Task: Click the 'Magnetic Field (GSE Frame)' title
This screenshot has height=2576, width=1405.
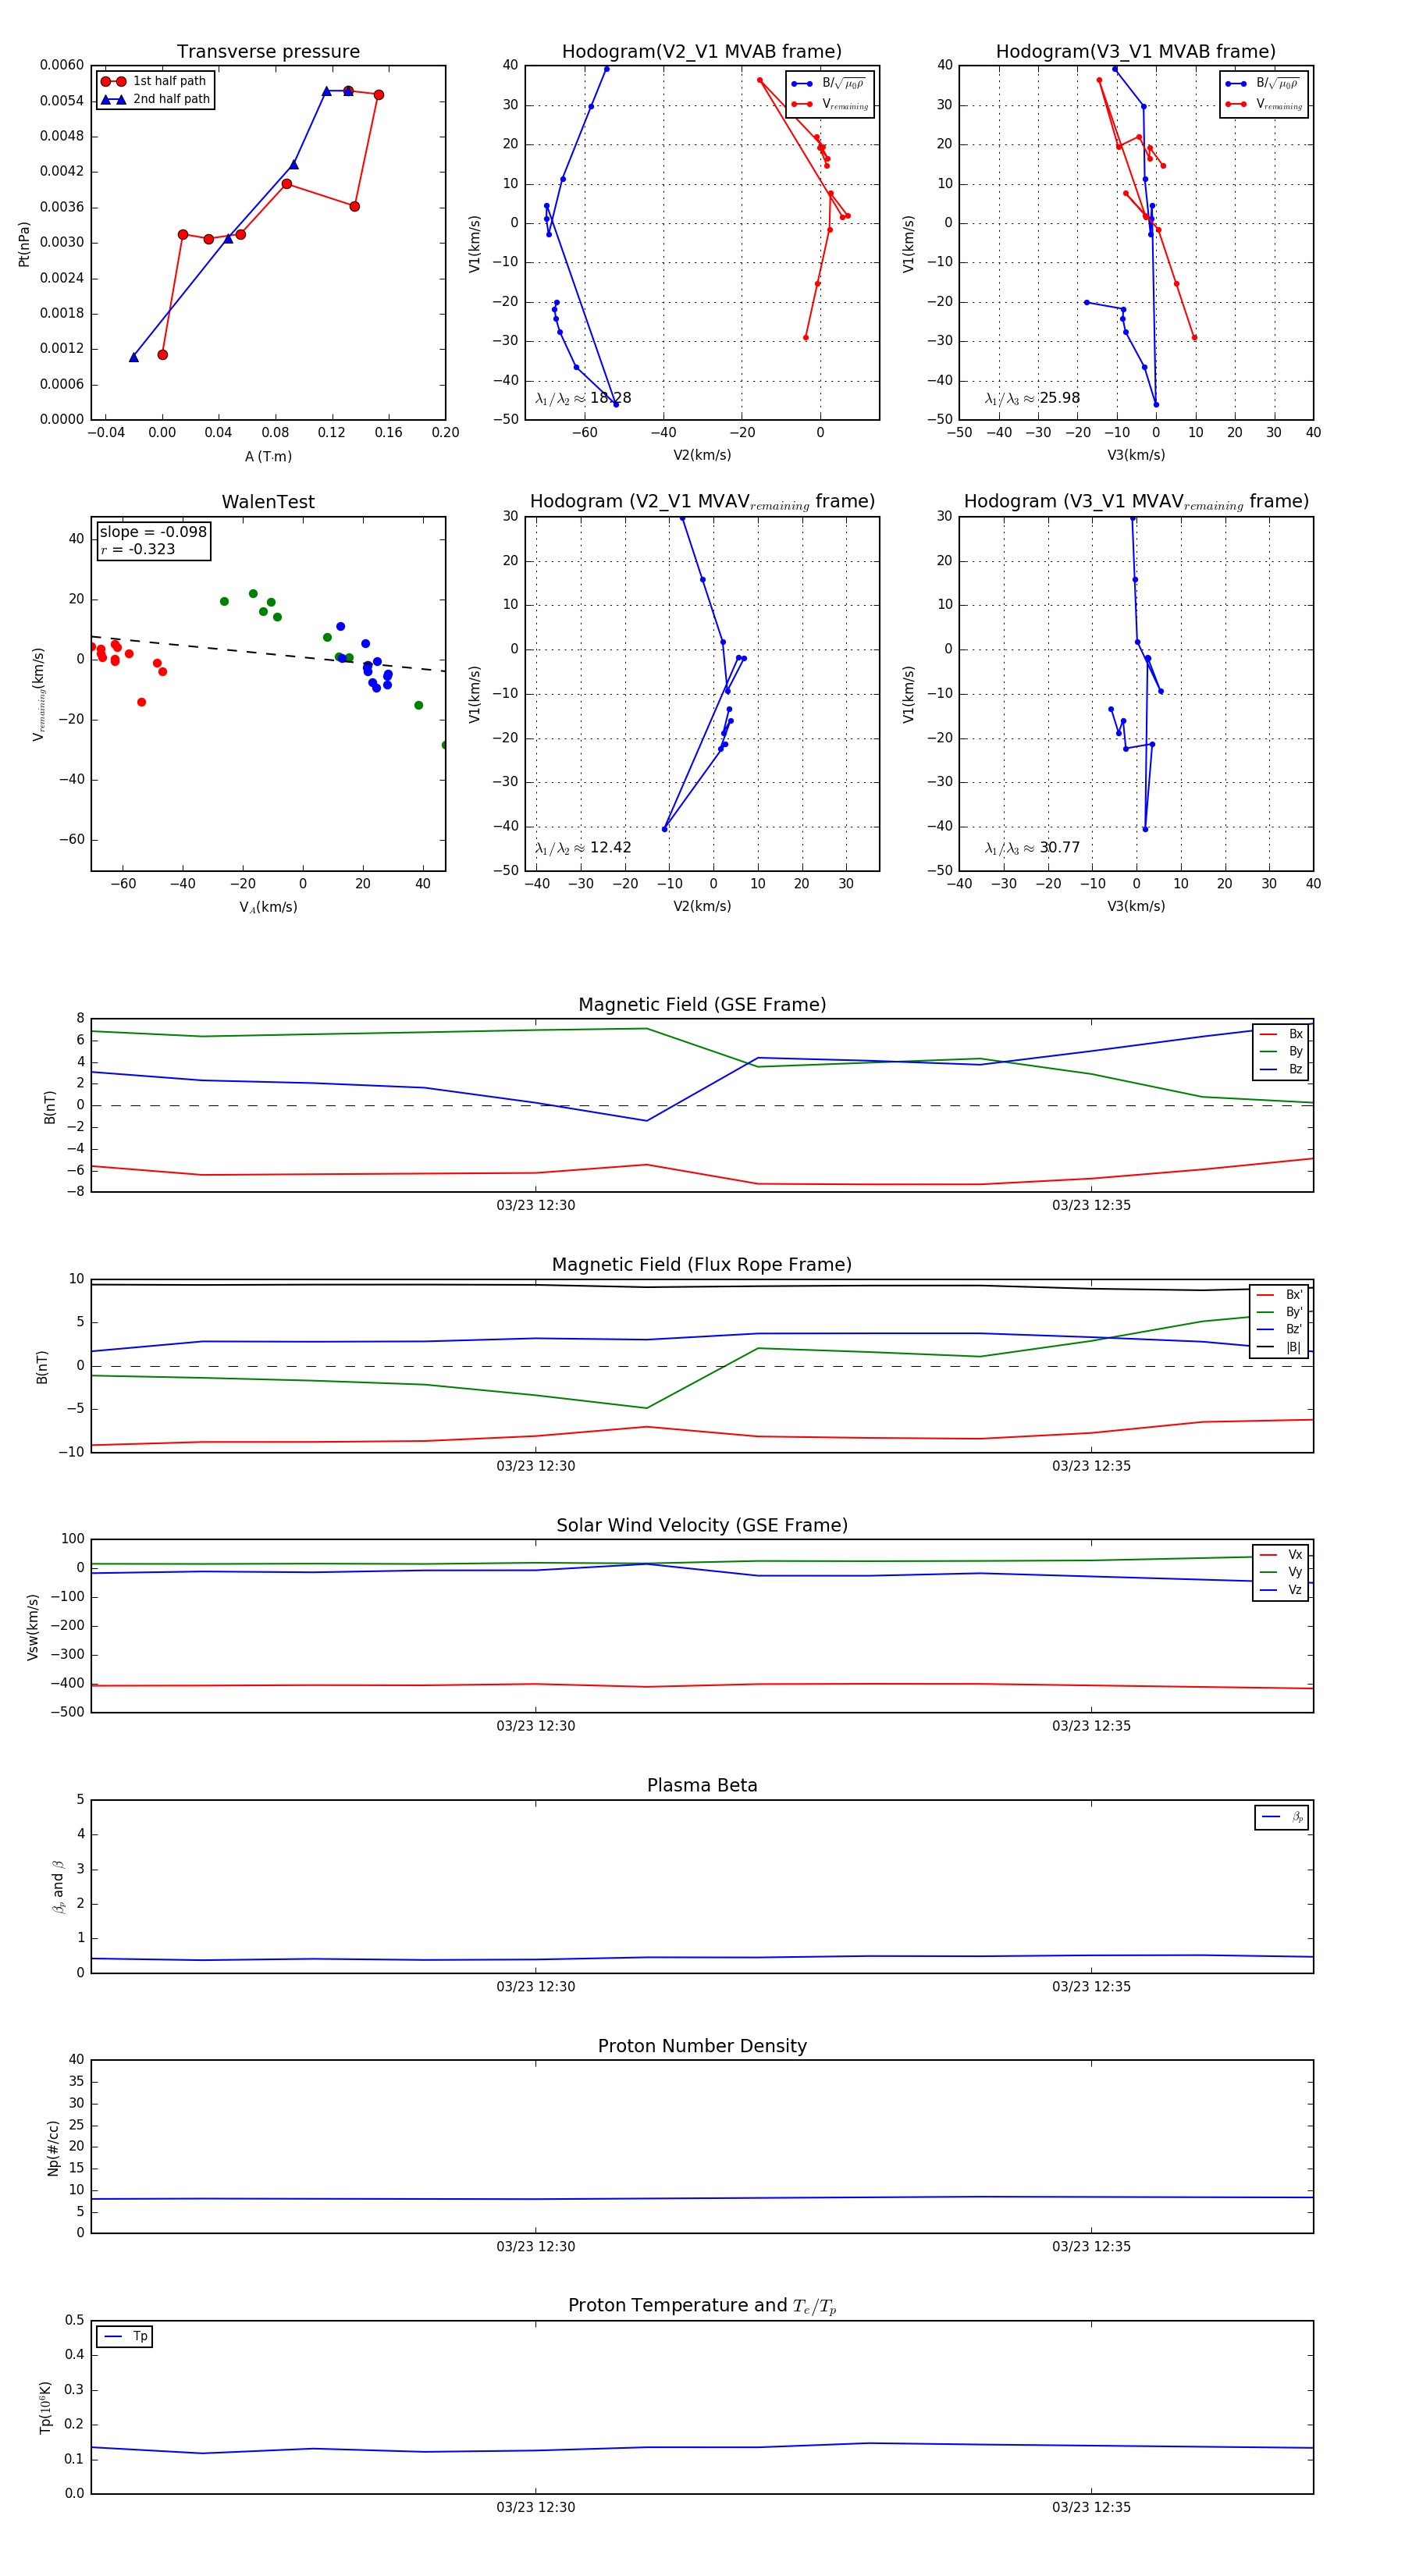Action: (x=702, y=1005)
